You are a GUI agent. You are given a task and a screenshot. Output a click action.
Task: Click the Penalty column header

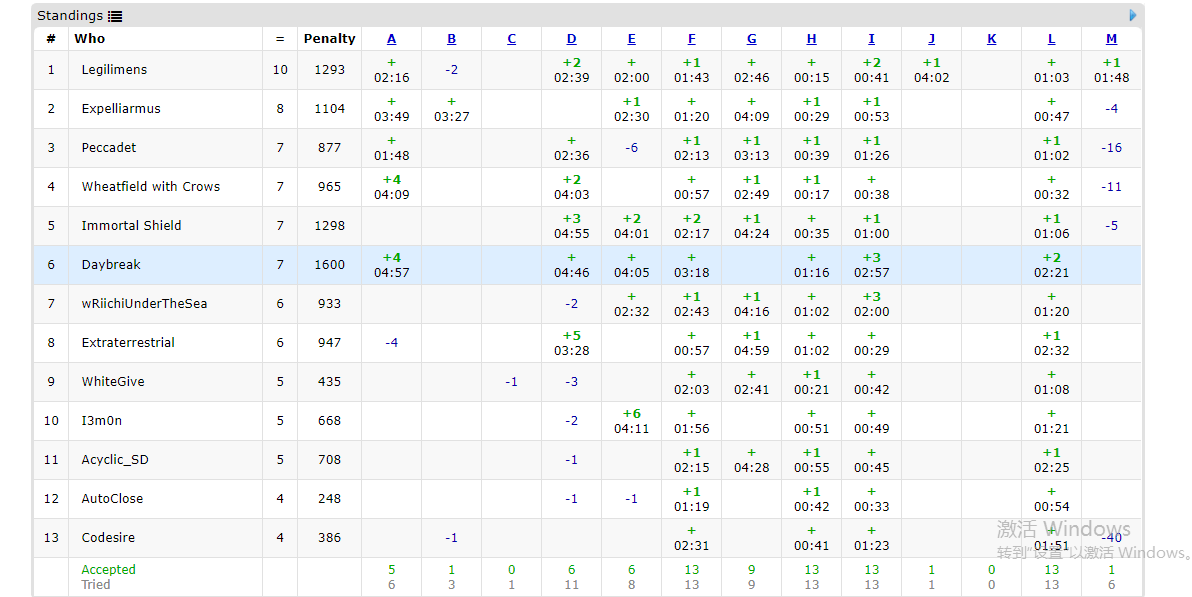(x=329, y=39)
